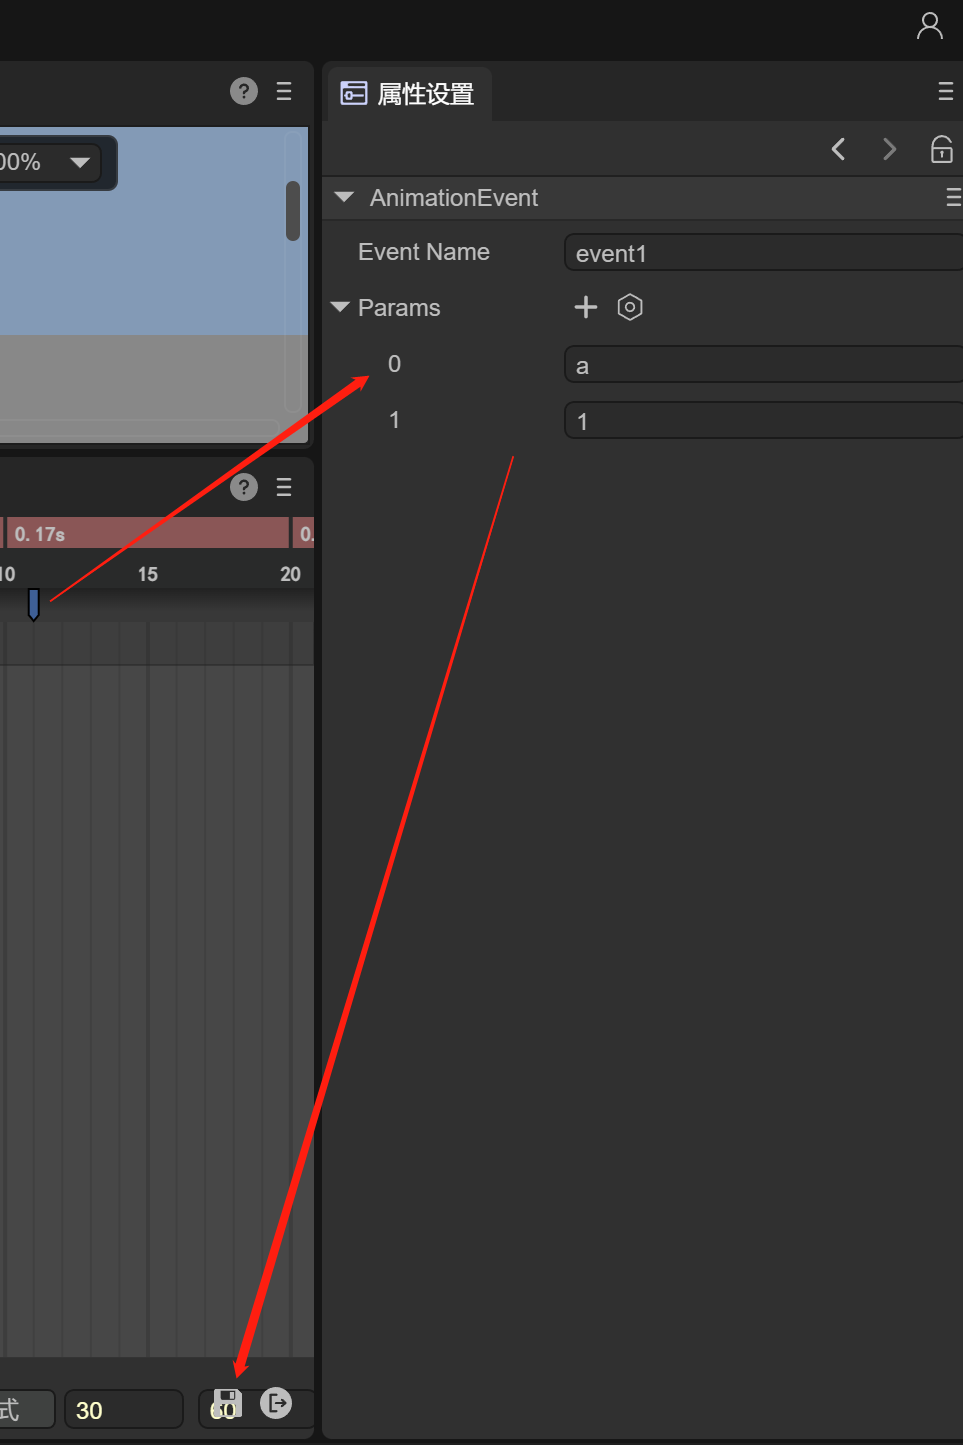
Task: Open the user account icon
Action: [x=929, y=26]
